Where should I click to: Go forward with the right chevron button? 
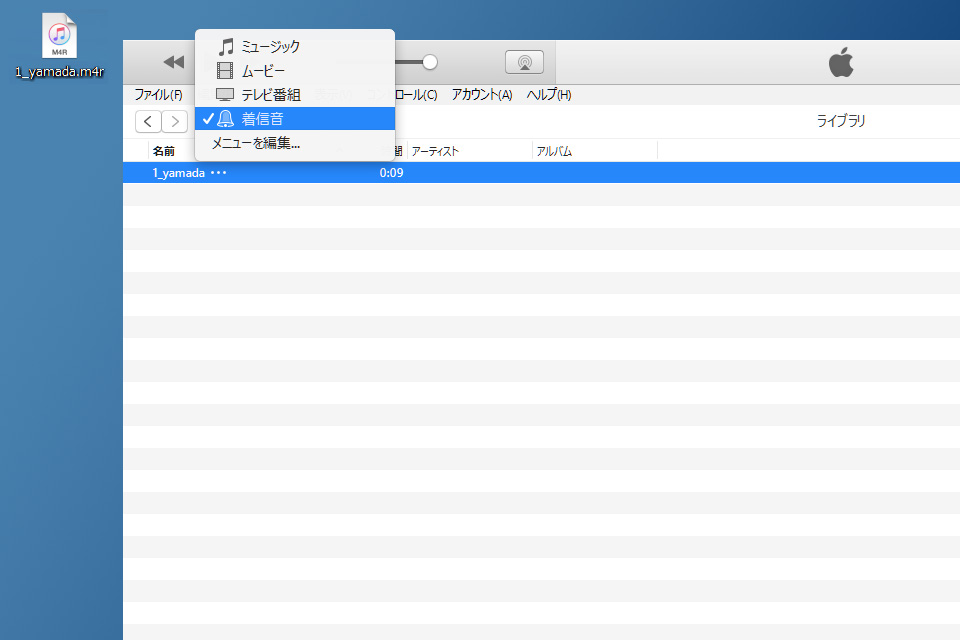174,122
